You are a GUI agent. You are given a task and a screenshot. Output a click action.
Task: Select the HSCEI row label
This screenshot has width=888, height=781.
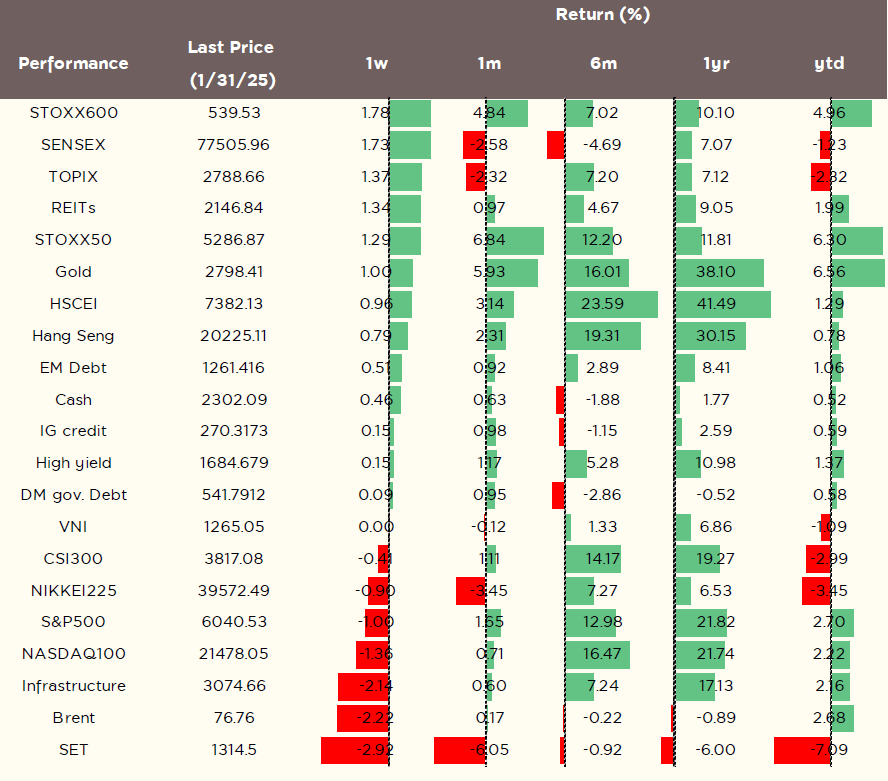tap(73, 304)
